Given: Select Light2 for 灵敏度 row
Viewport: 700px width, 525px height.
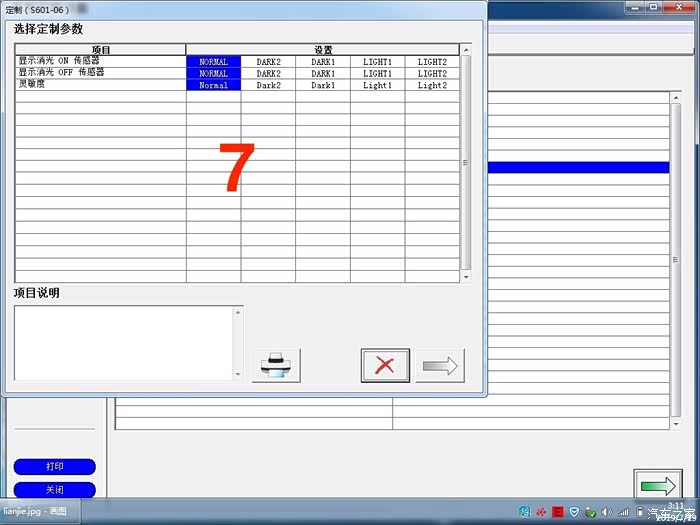Looking at the screenshot, I should tap(432, 85).
